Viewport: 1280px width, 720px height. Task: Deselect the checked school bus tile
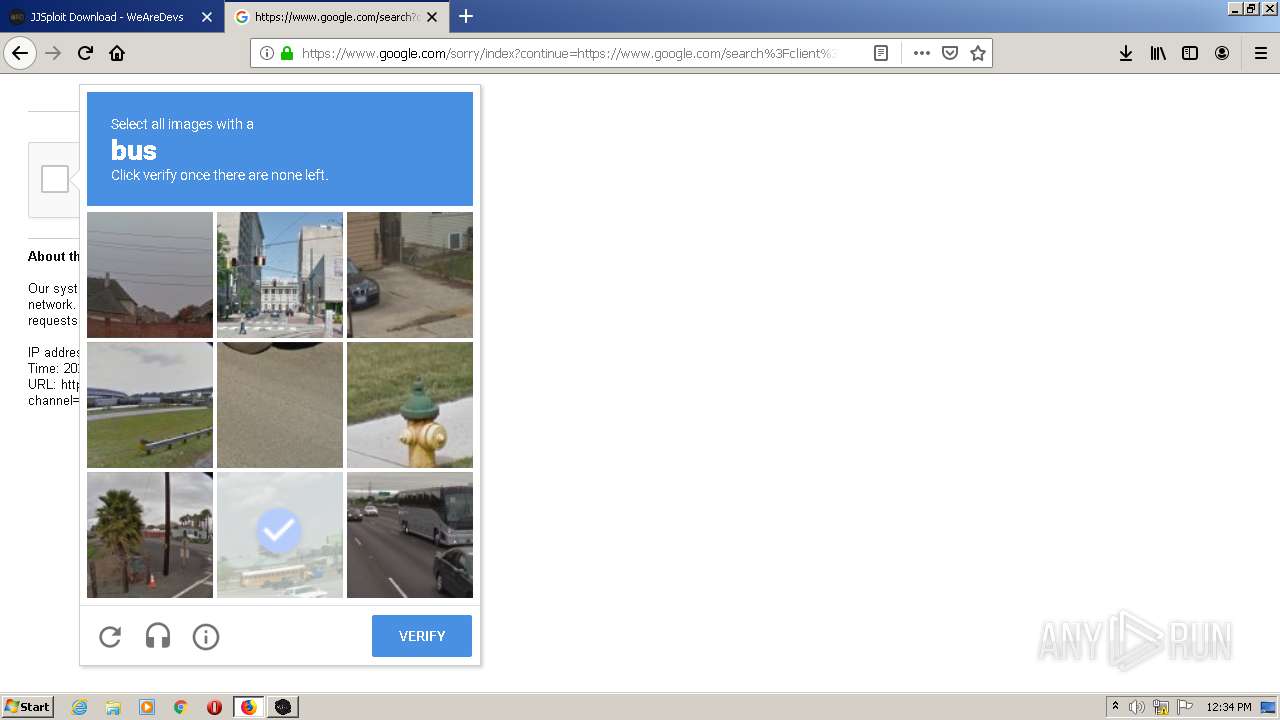coord(280,535)
